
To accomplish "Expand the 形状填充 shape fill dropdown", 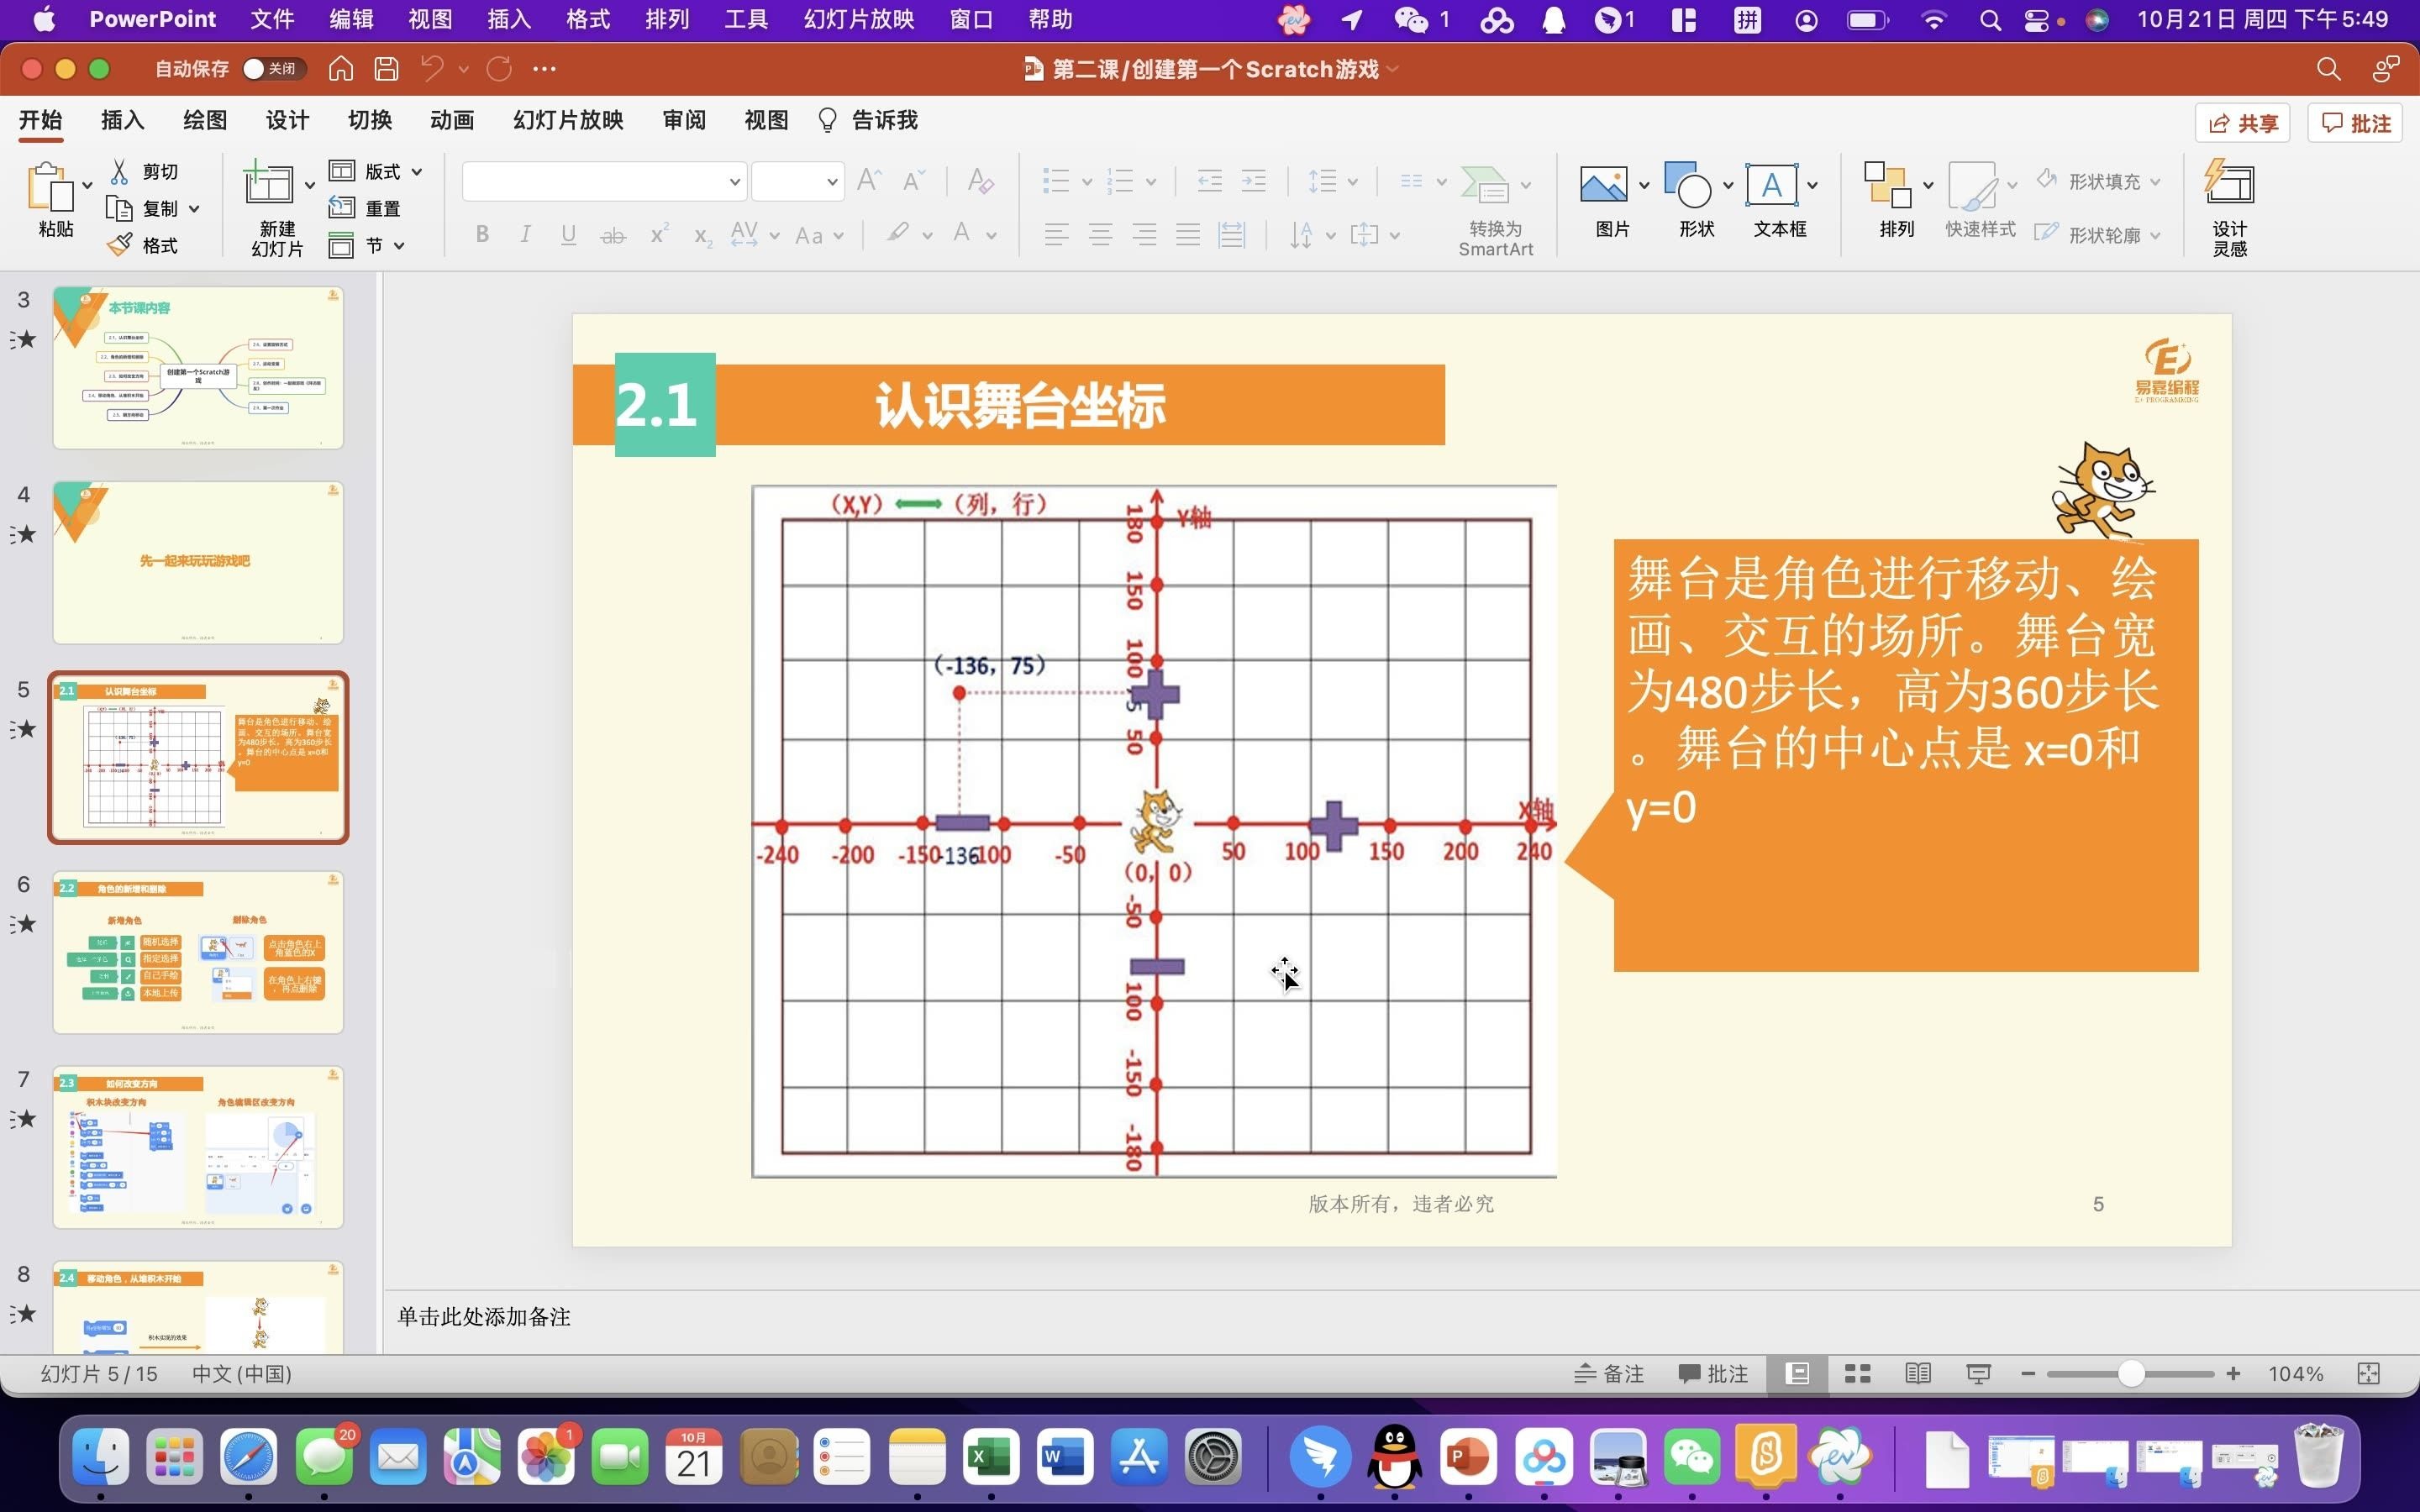I will pos(2155,182).
